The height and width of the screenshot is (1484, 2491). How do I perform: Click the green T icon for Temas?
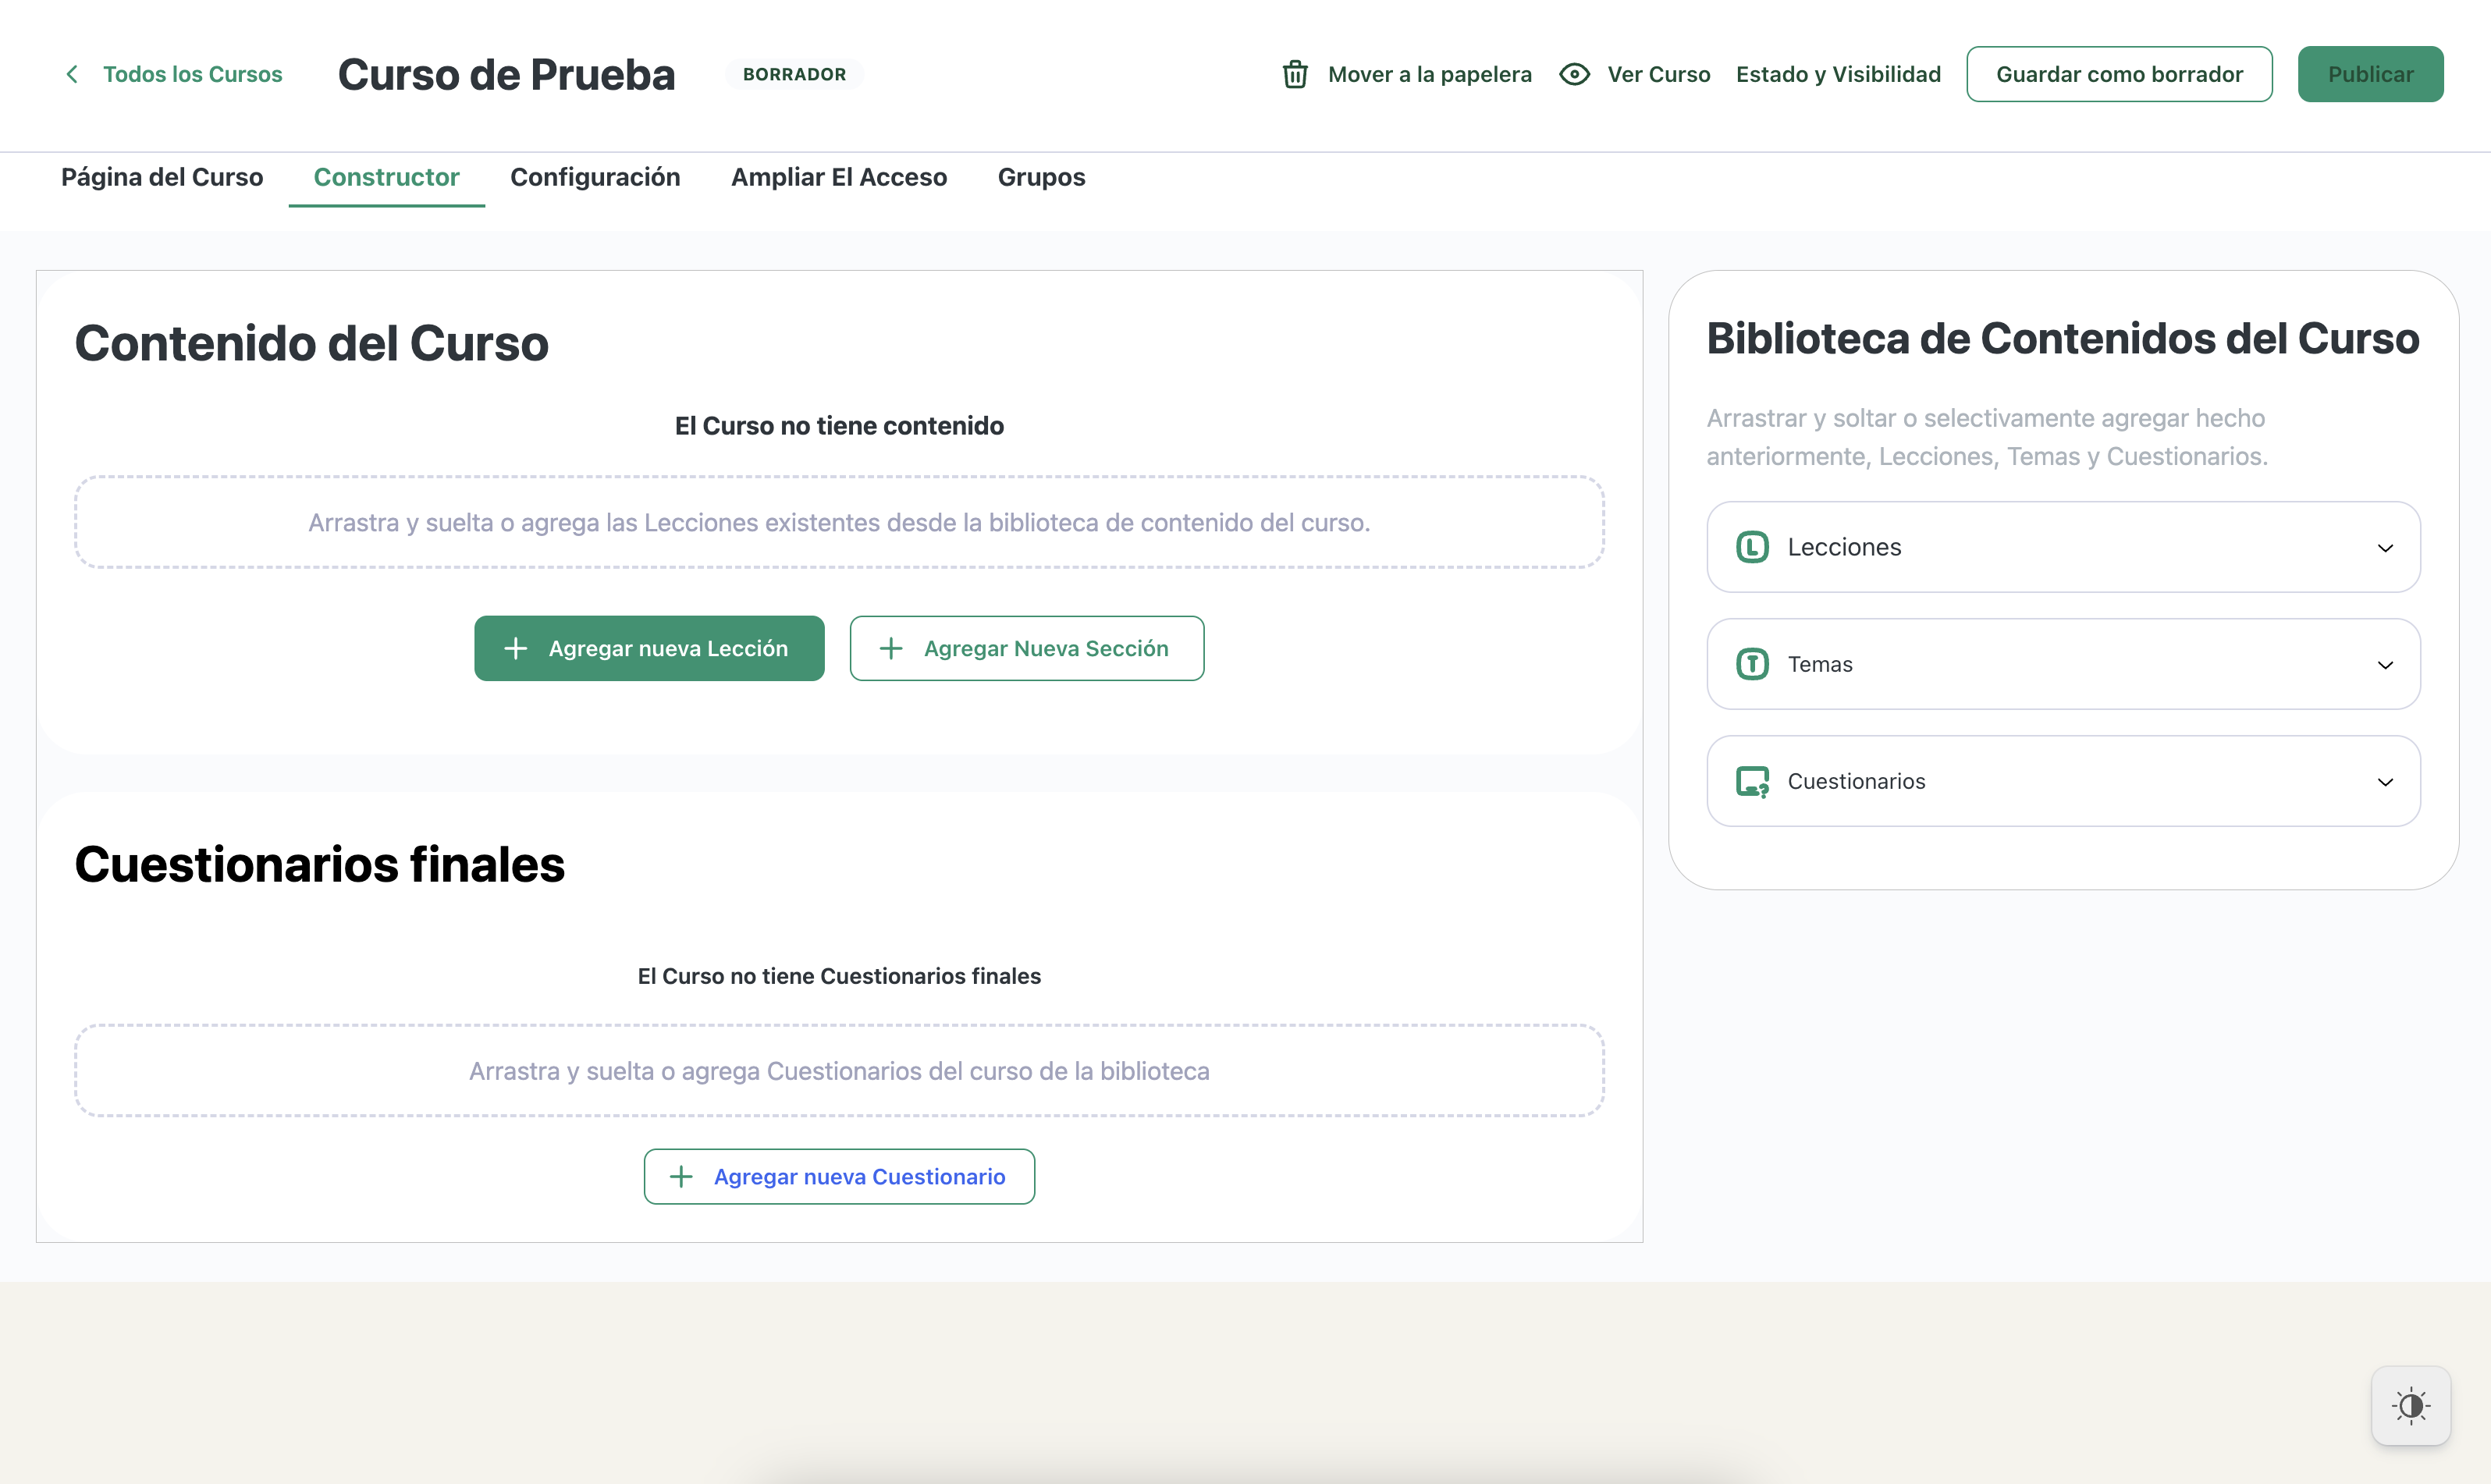tap(1752, 664)
